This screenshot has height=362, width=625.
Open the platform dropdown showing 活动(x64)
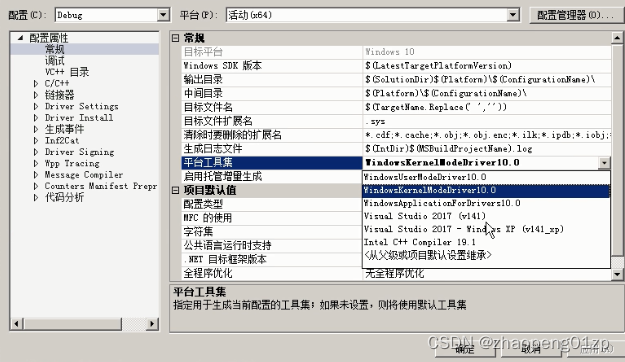pos(513,15)
